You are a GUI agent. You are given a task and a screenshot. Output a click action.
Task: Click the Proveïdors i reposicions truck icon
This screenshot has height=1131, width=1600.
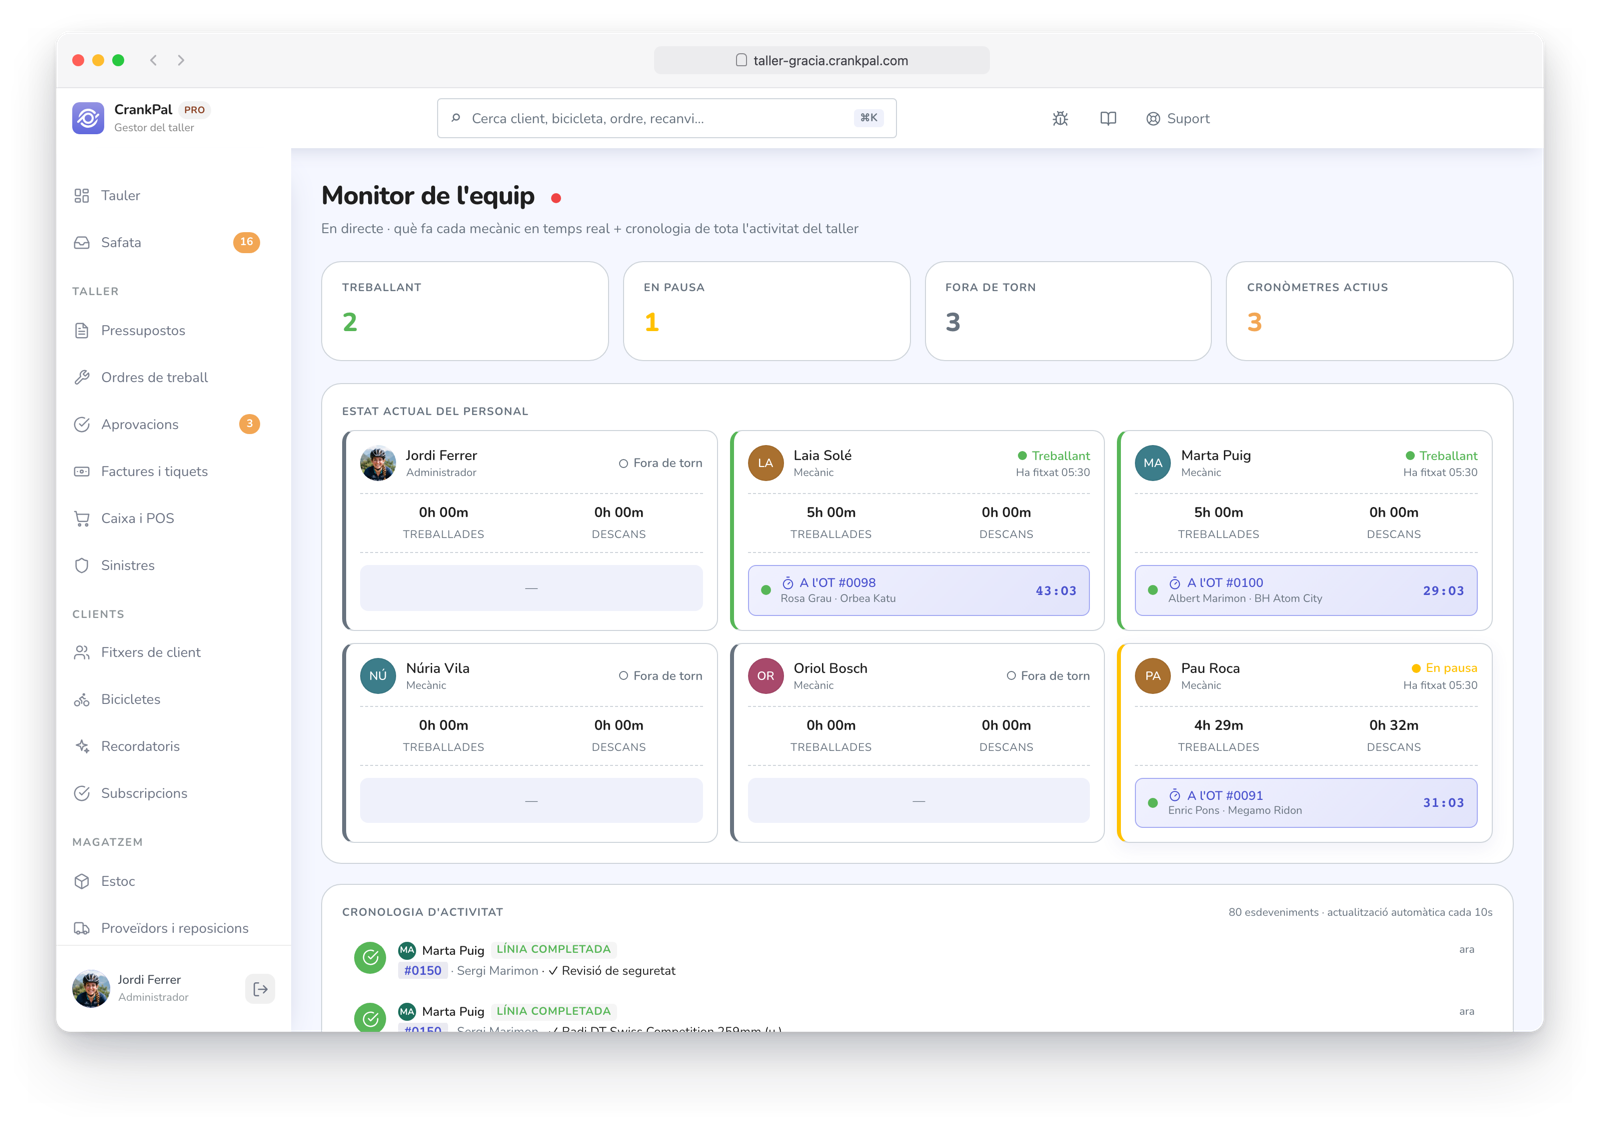(x=82, y=929)
